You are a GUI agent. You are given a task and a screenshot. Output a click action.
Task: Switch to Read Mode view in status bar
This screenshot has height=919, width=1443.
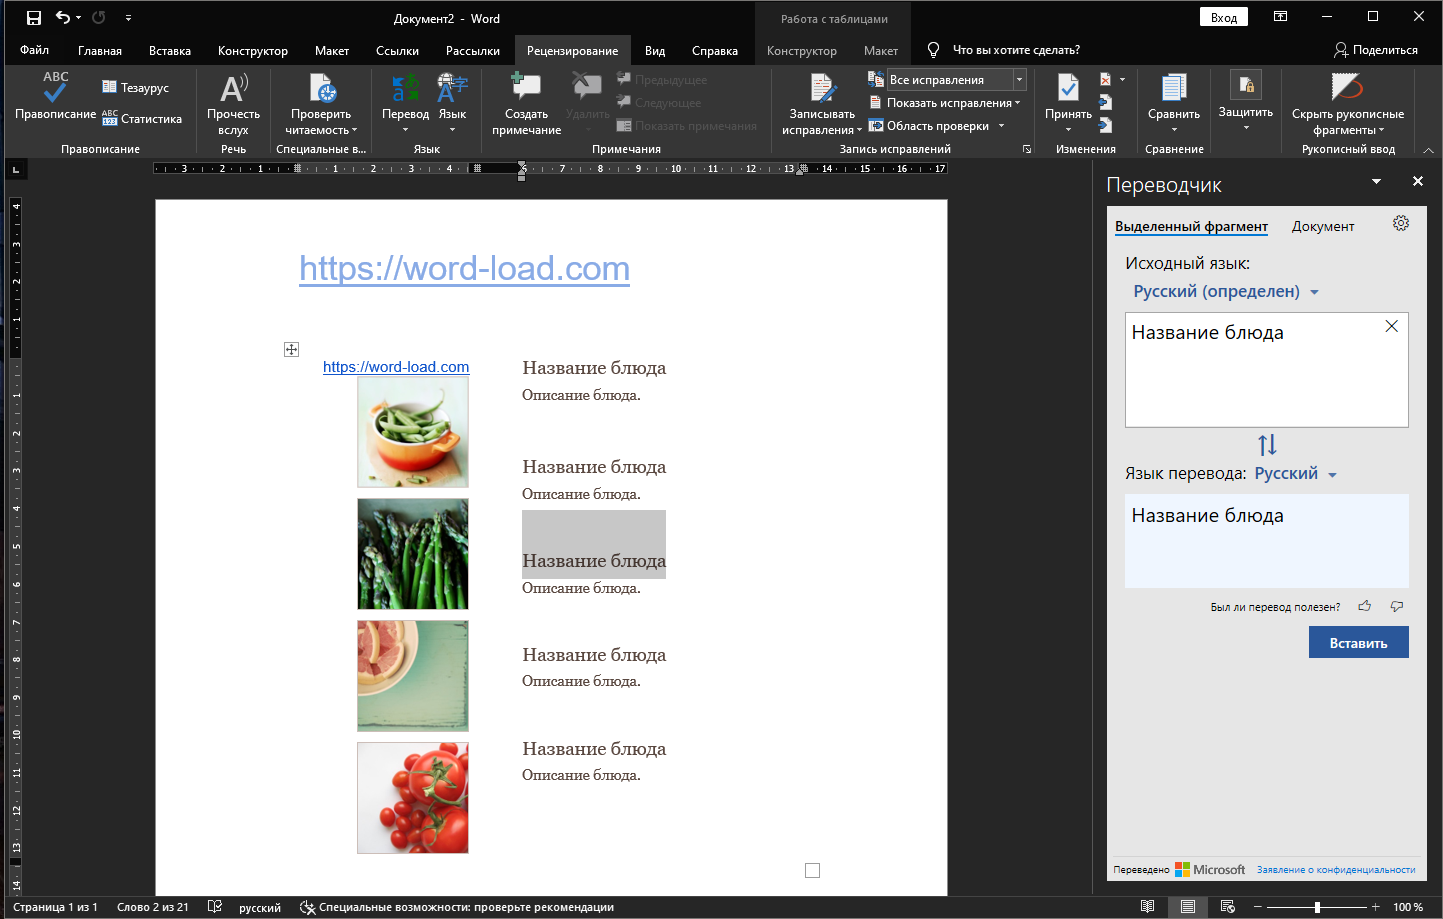(1147, 907)
